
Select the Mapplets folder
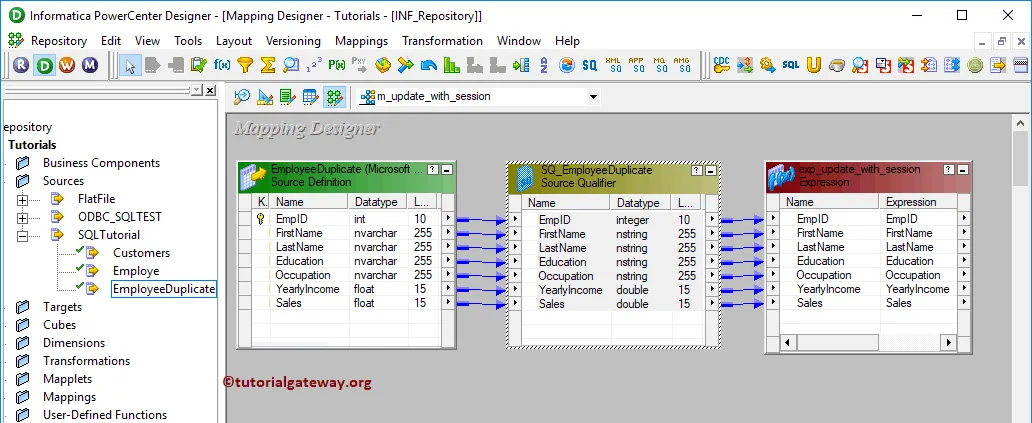coord(67,379)
